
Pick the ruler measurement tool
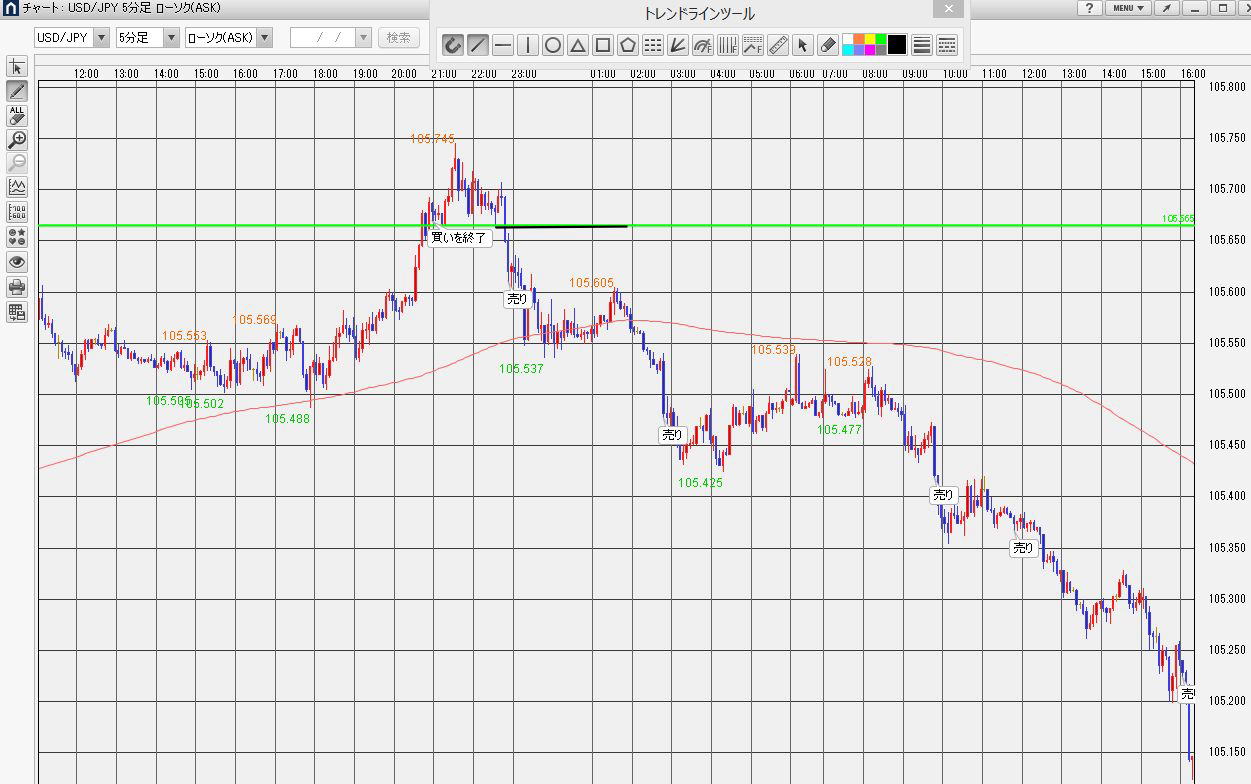click(778, 45)
